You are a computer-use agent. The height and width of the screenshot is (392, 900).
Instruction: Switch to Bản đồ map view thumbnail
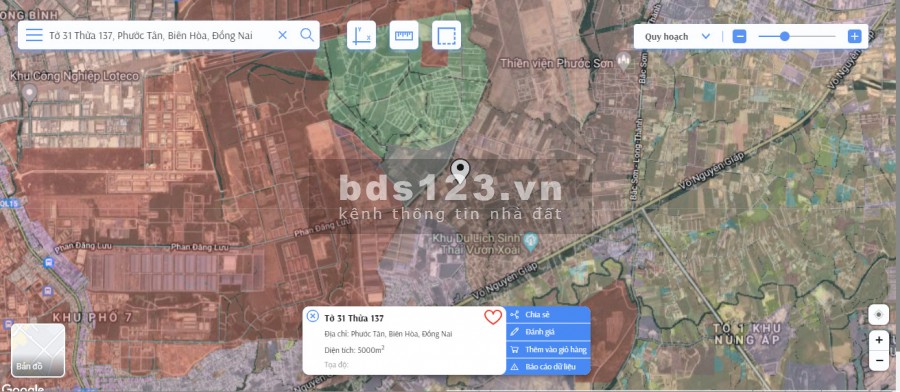tap(38, 350)
